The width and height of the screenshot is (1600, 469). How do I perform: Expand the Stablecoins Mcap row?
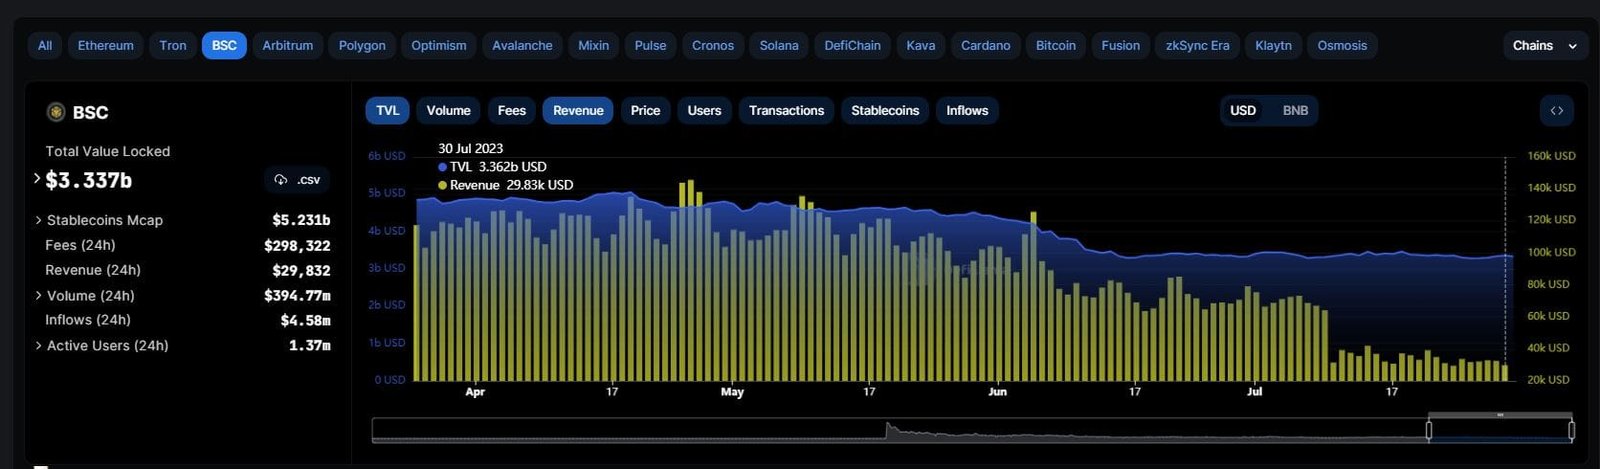38,220
